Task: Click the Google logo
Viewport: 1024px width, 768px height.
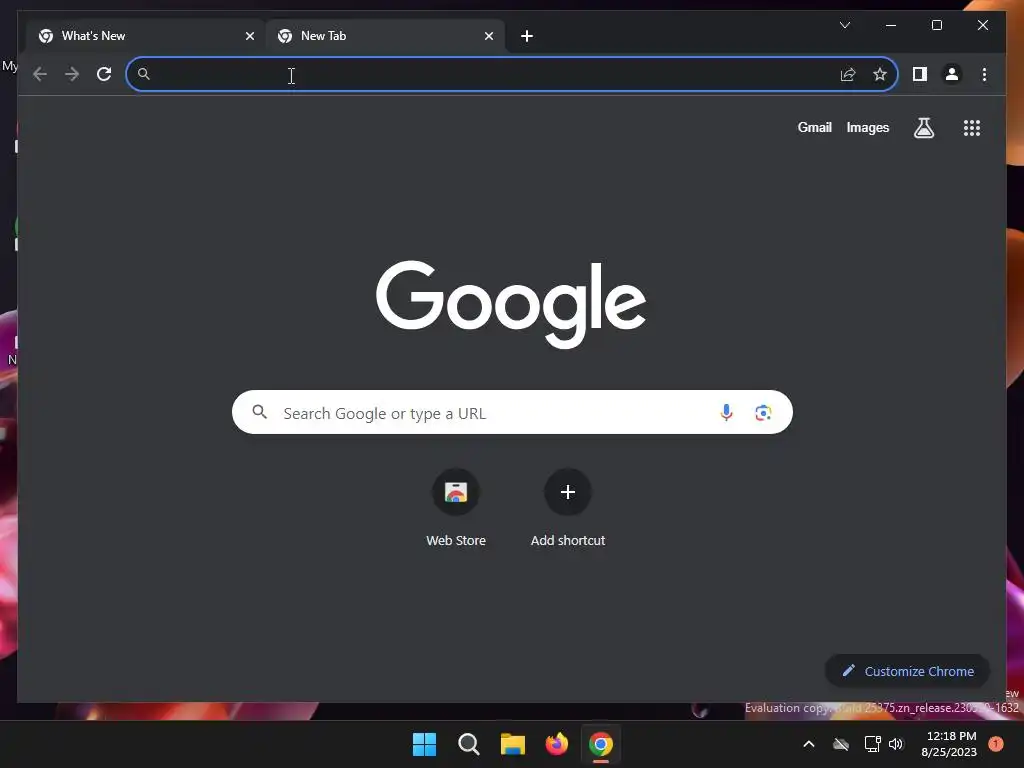Action: (511, 303)
